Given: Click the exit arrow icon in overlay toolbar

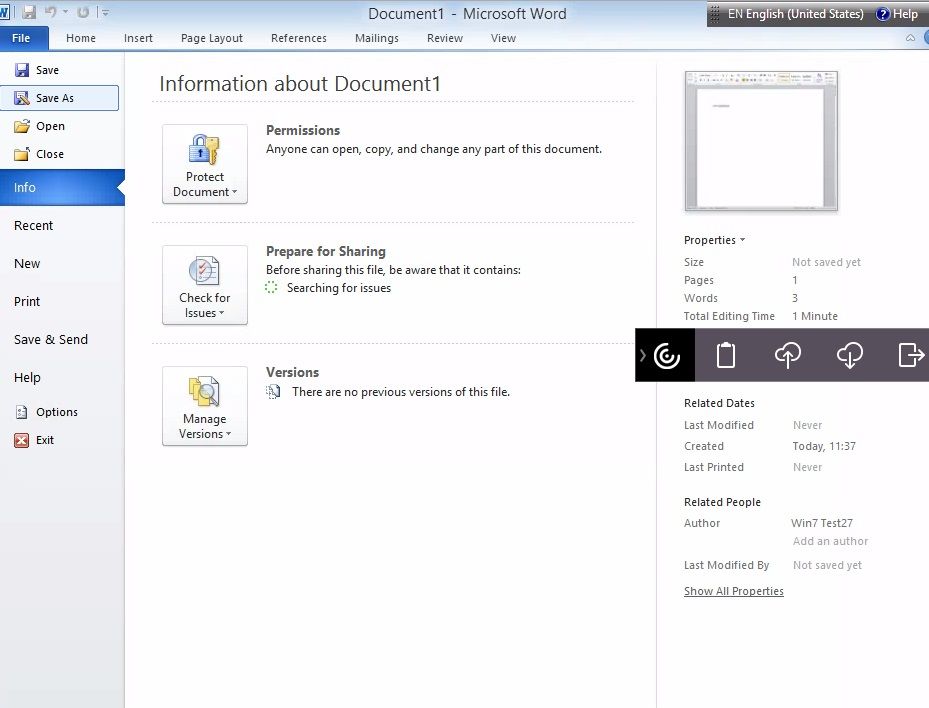Looking at the screenshot, I should pos(910,355).
